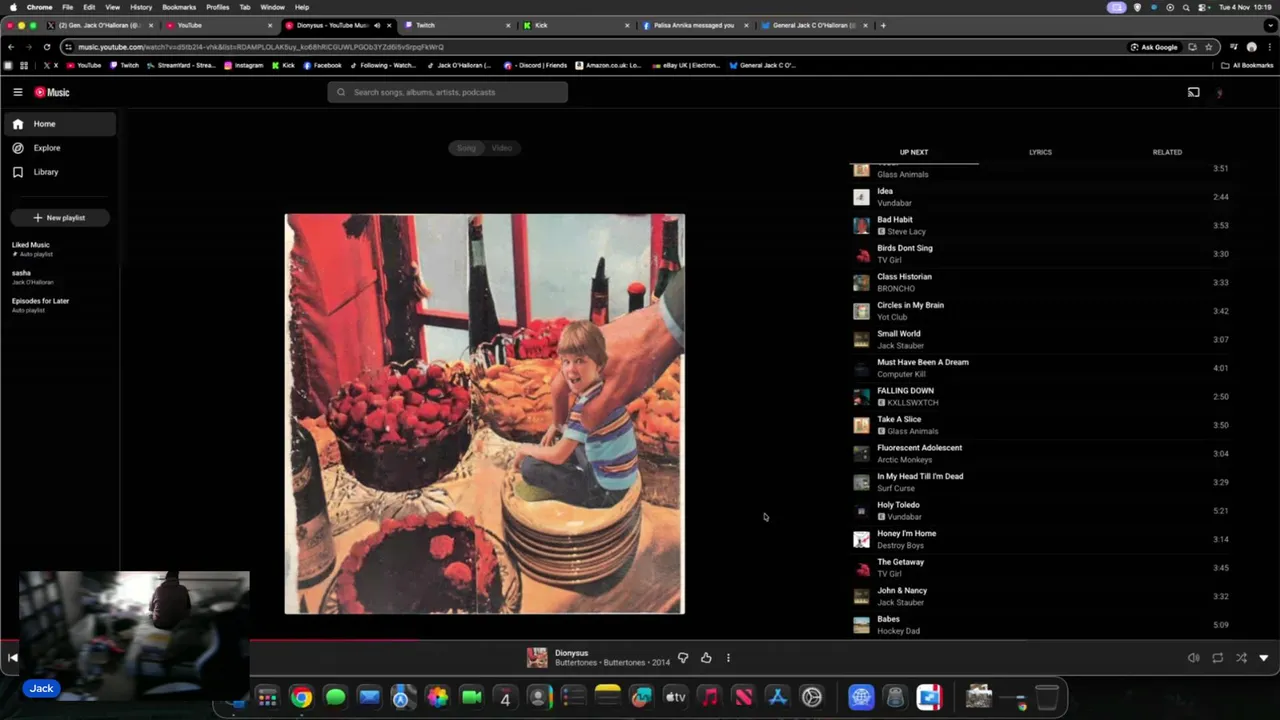This screenshot has width=1280, height=720.
Task: Dislike the song Dionysus
Action: [683, 658]
